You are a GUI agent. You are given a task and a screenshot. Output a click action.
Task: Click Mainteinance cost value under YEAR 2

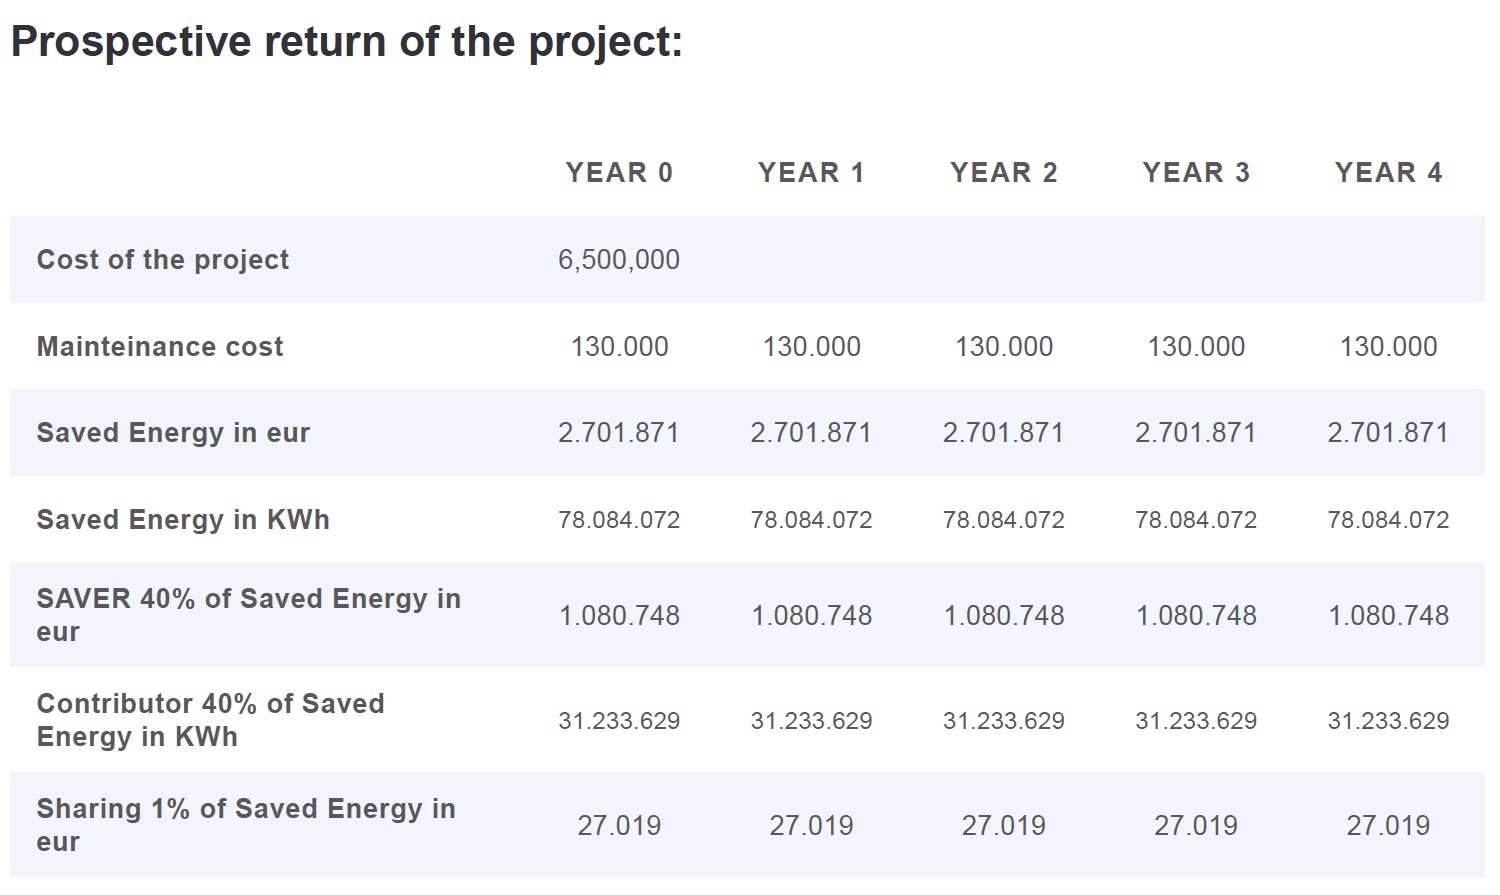click(1003, 347)
